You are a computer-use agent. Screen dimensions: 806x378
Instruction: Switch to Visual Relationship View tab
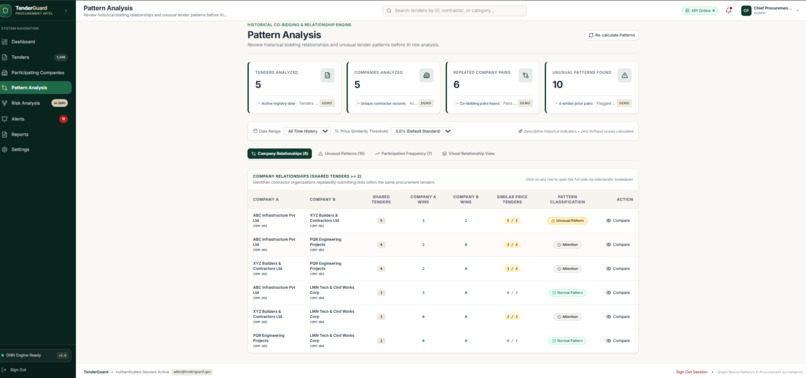tap(469, 153)
